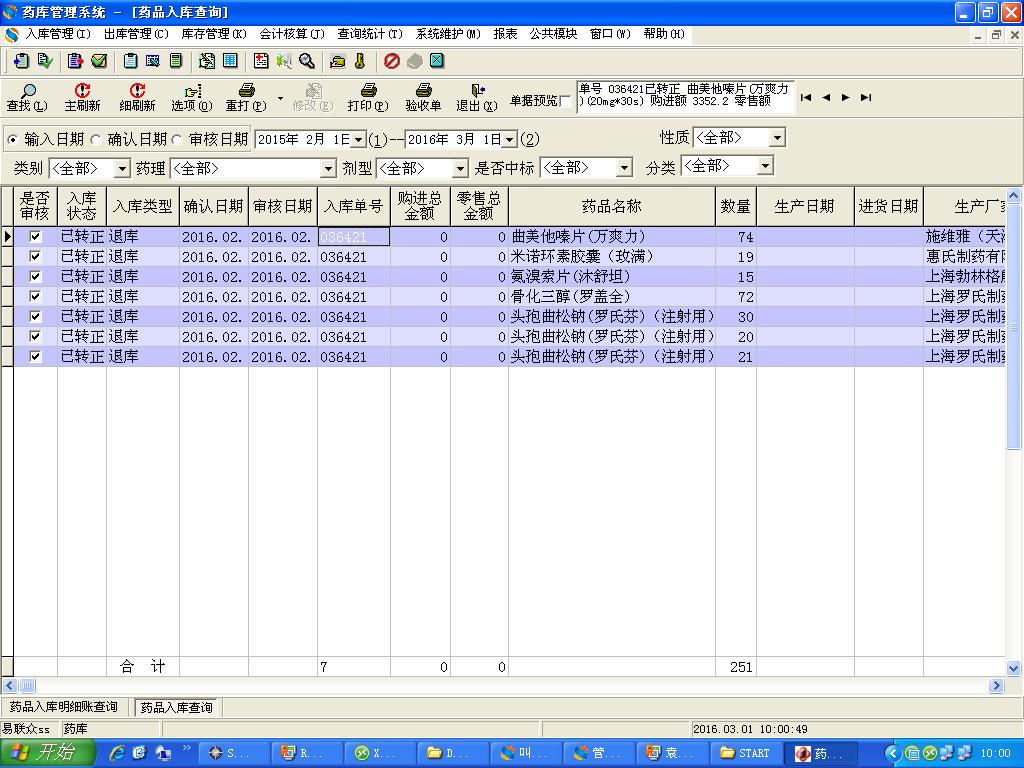
Task: Click the 退出(X) exit button
Action: coord(477,97)
